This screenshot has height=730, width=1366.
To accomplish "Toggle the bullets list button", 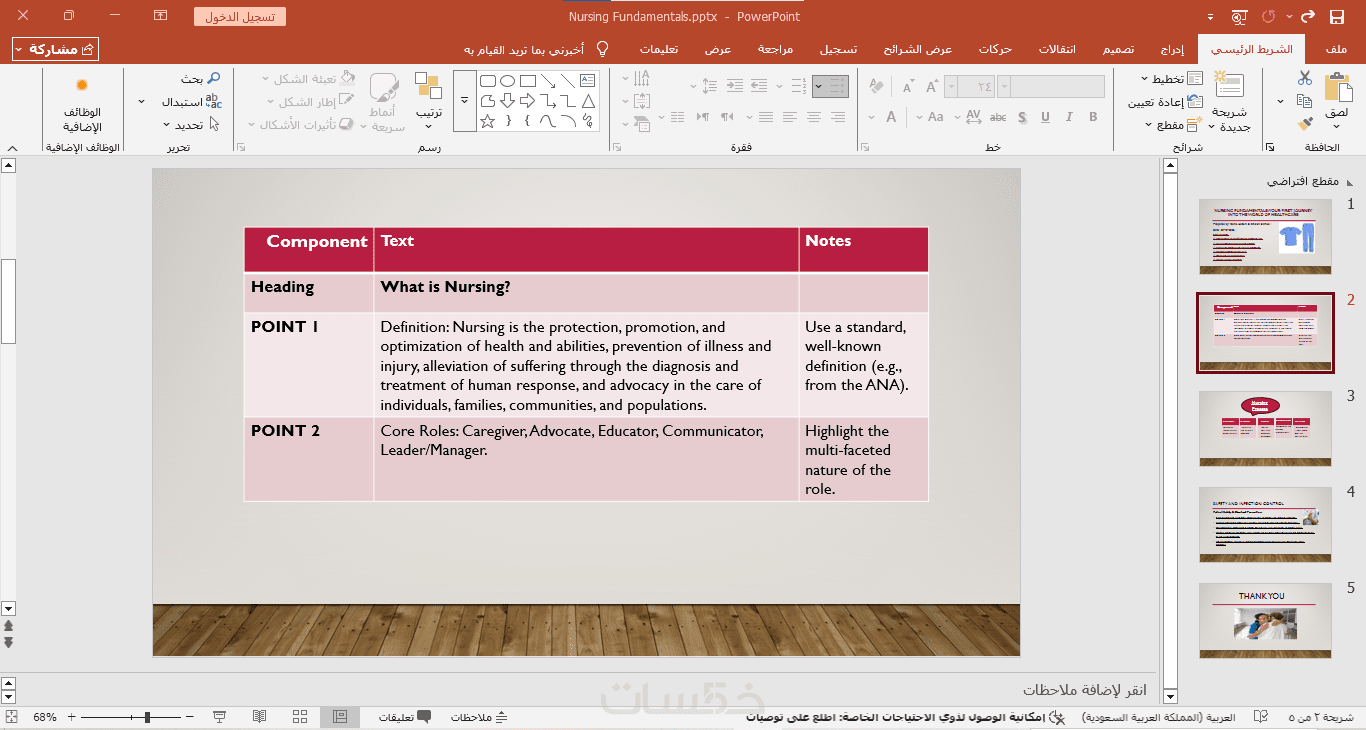I will click(x=838, y=86).
